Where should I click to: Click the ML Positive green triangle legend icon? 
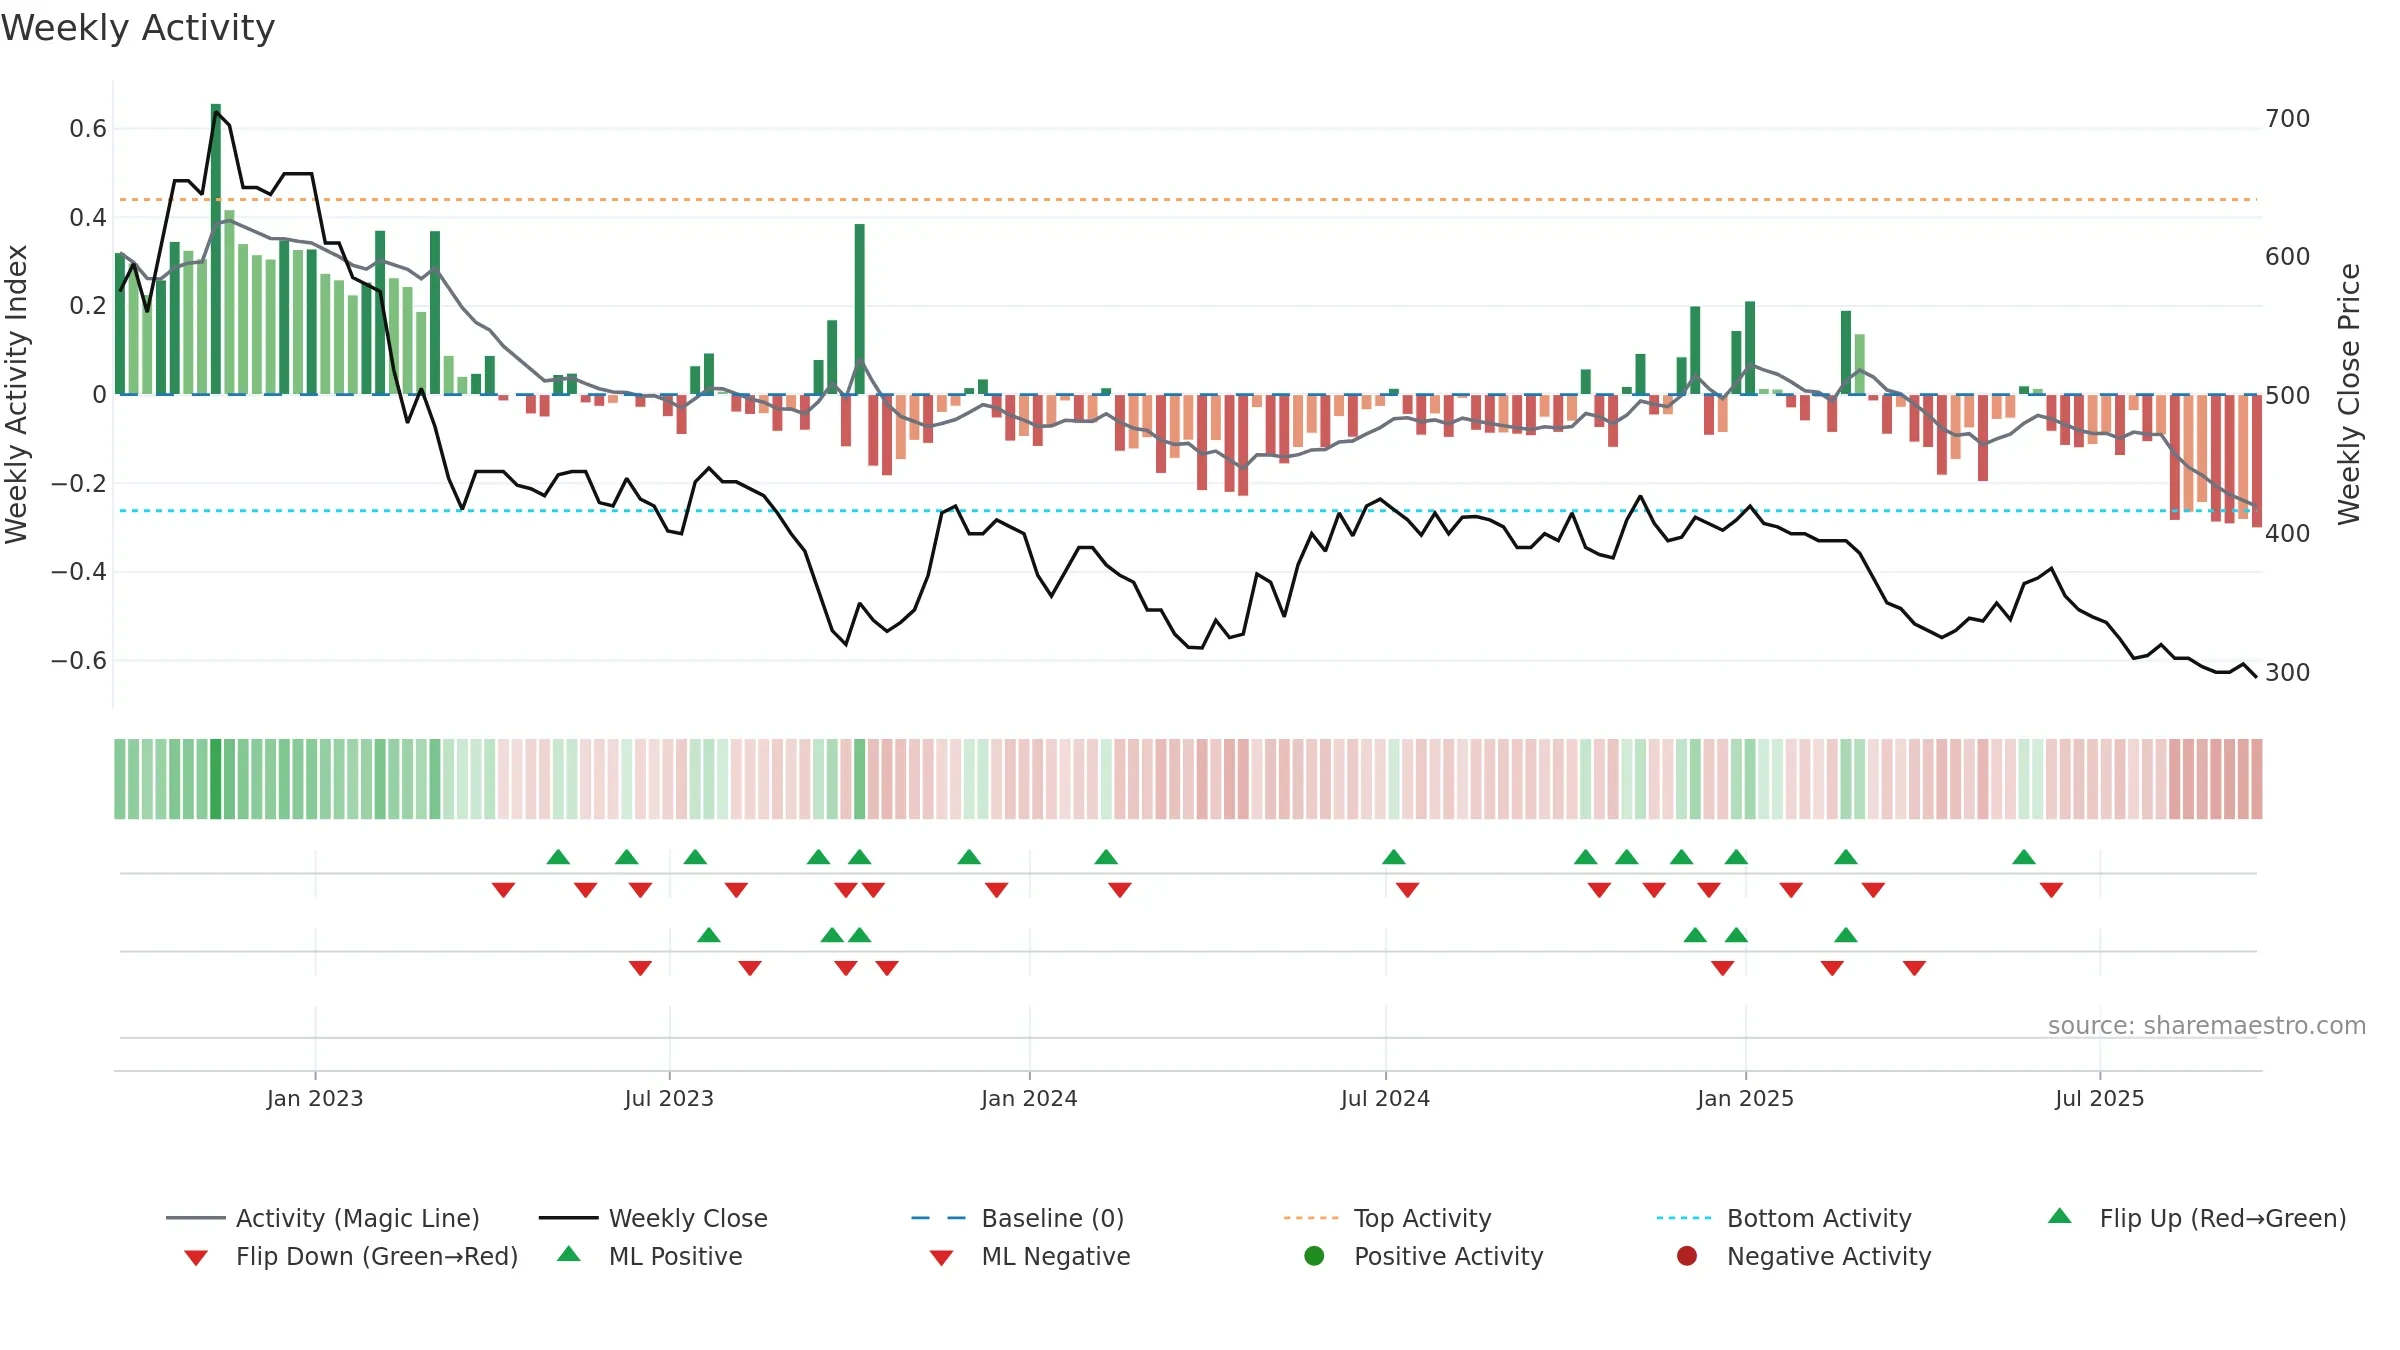pos(569,1254)
